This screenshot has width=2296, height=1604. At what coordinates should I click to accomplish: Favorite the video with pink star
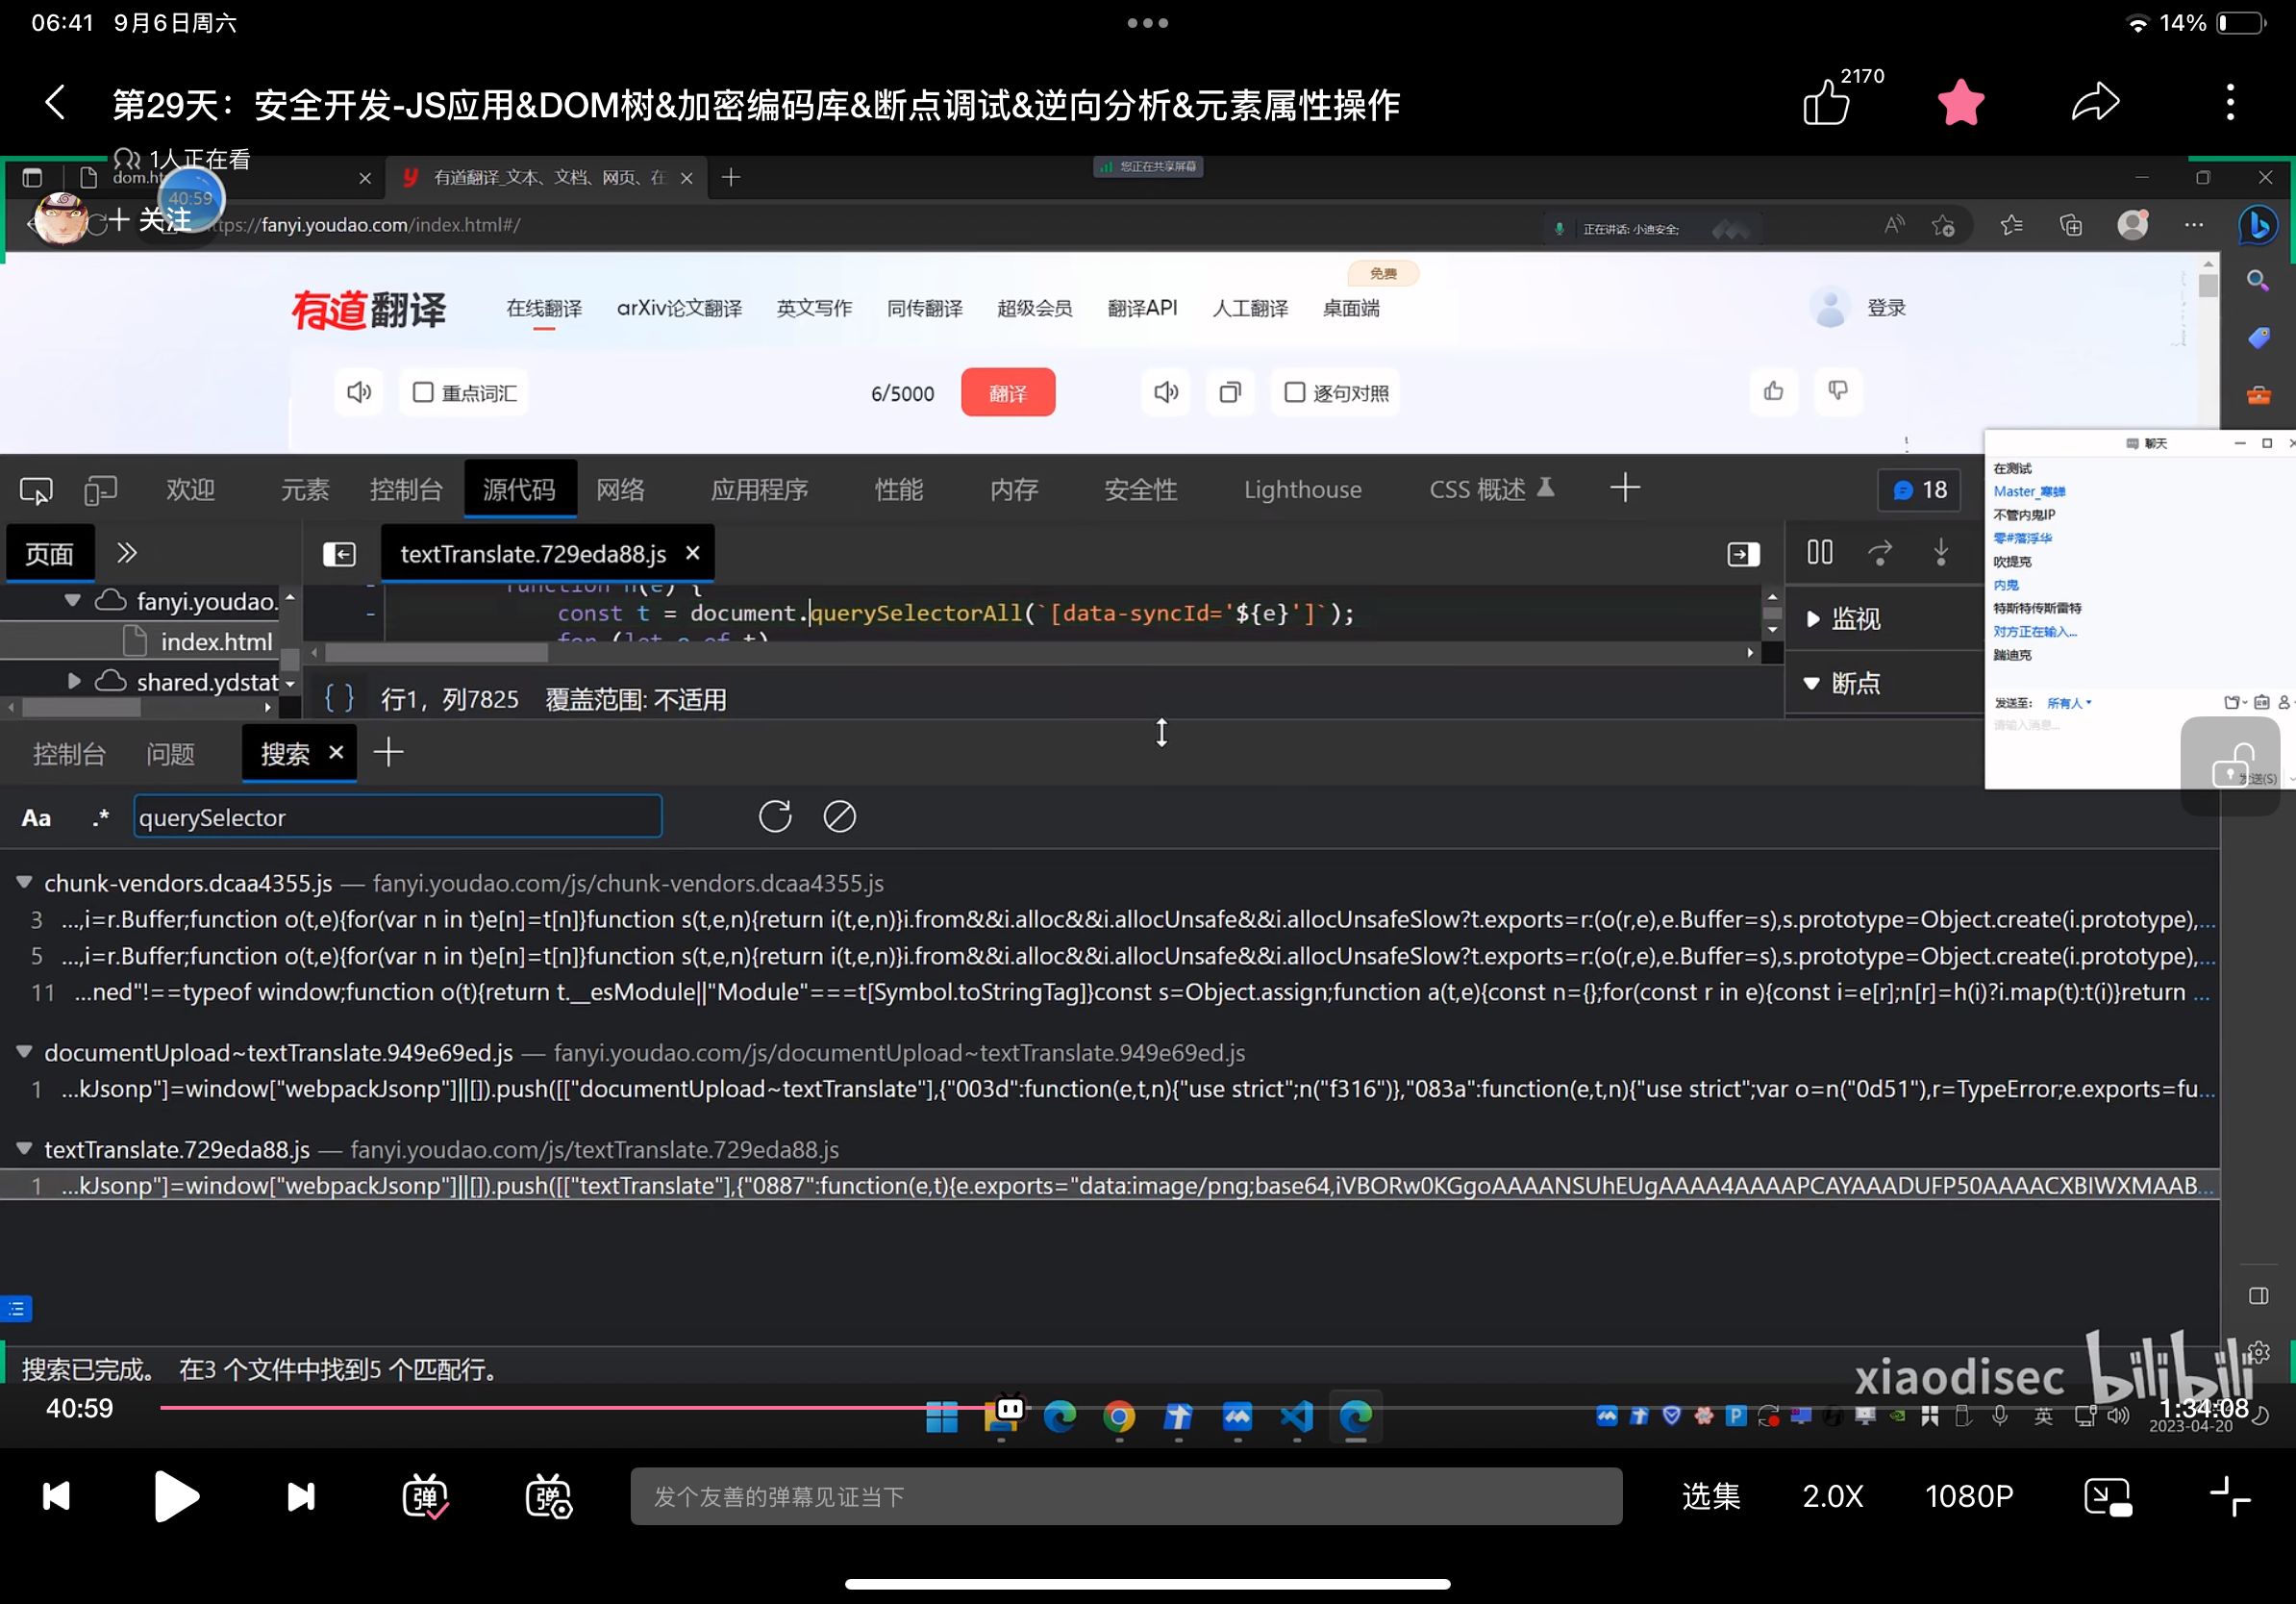[x=1961, y=103]
